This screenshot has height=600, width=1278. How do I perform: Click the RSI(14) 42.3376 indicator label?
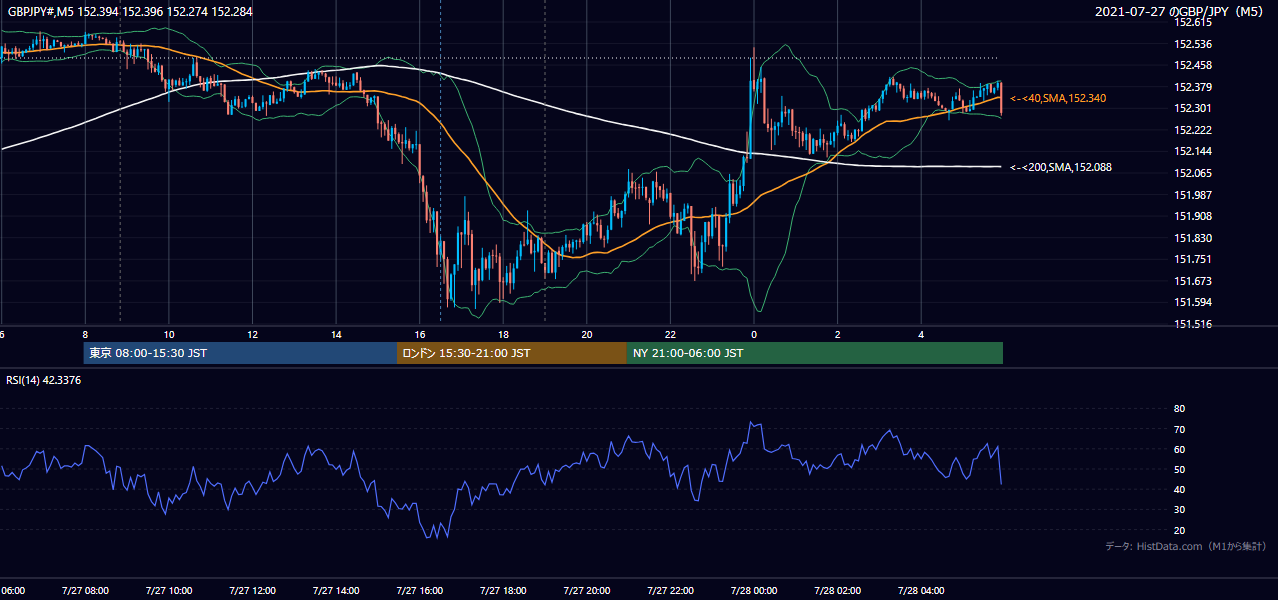coord(44,379)
